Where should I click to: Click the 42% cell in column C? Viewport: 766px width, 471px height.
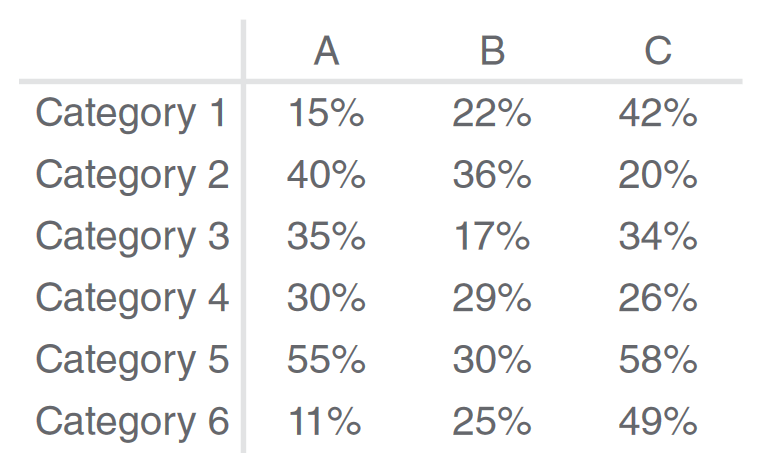tap(657, 114)
